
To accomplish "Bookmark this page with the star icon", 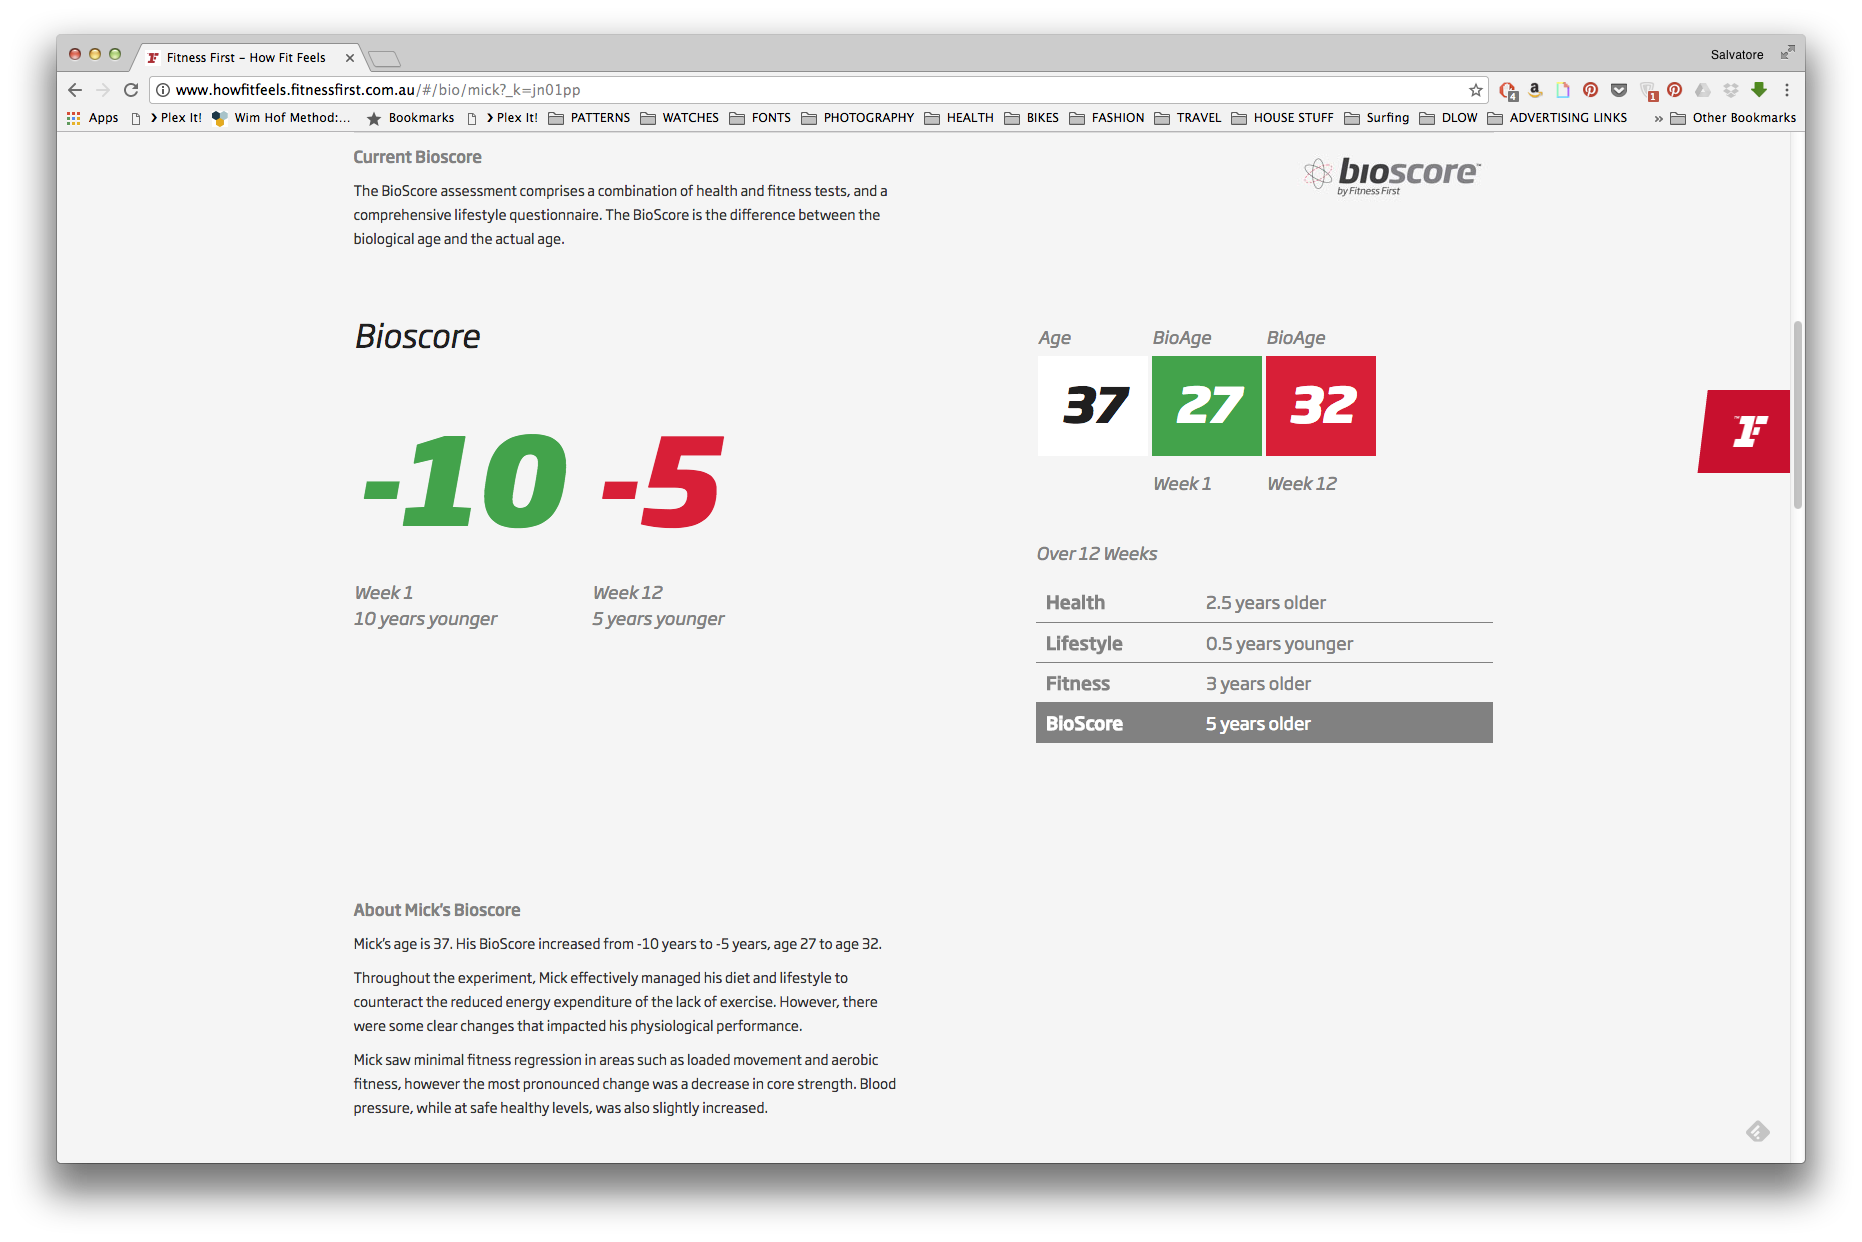I will 1475,90.
